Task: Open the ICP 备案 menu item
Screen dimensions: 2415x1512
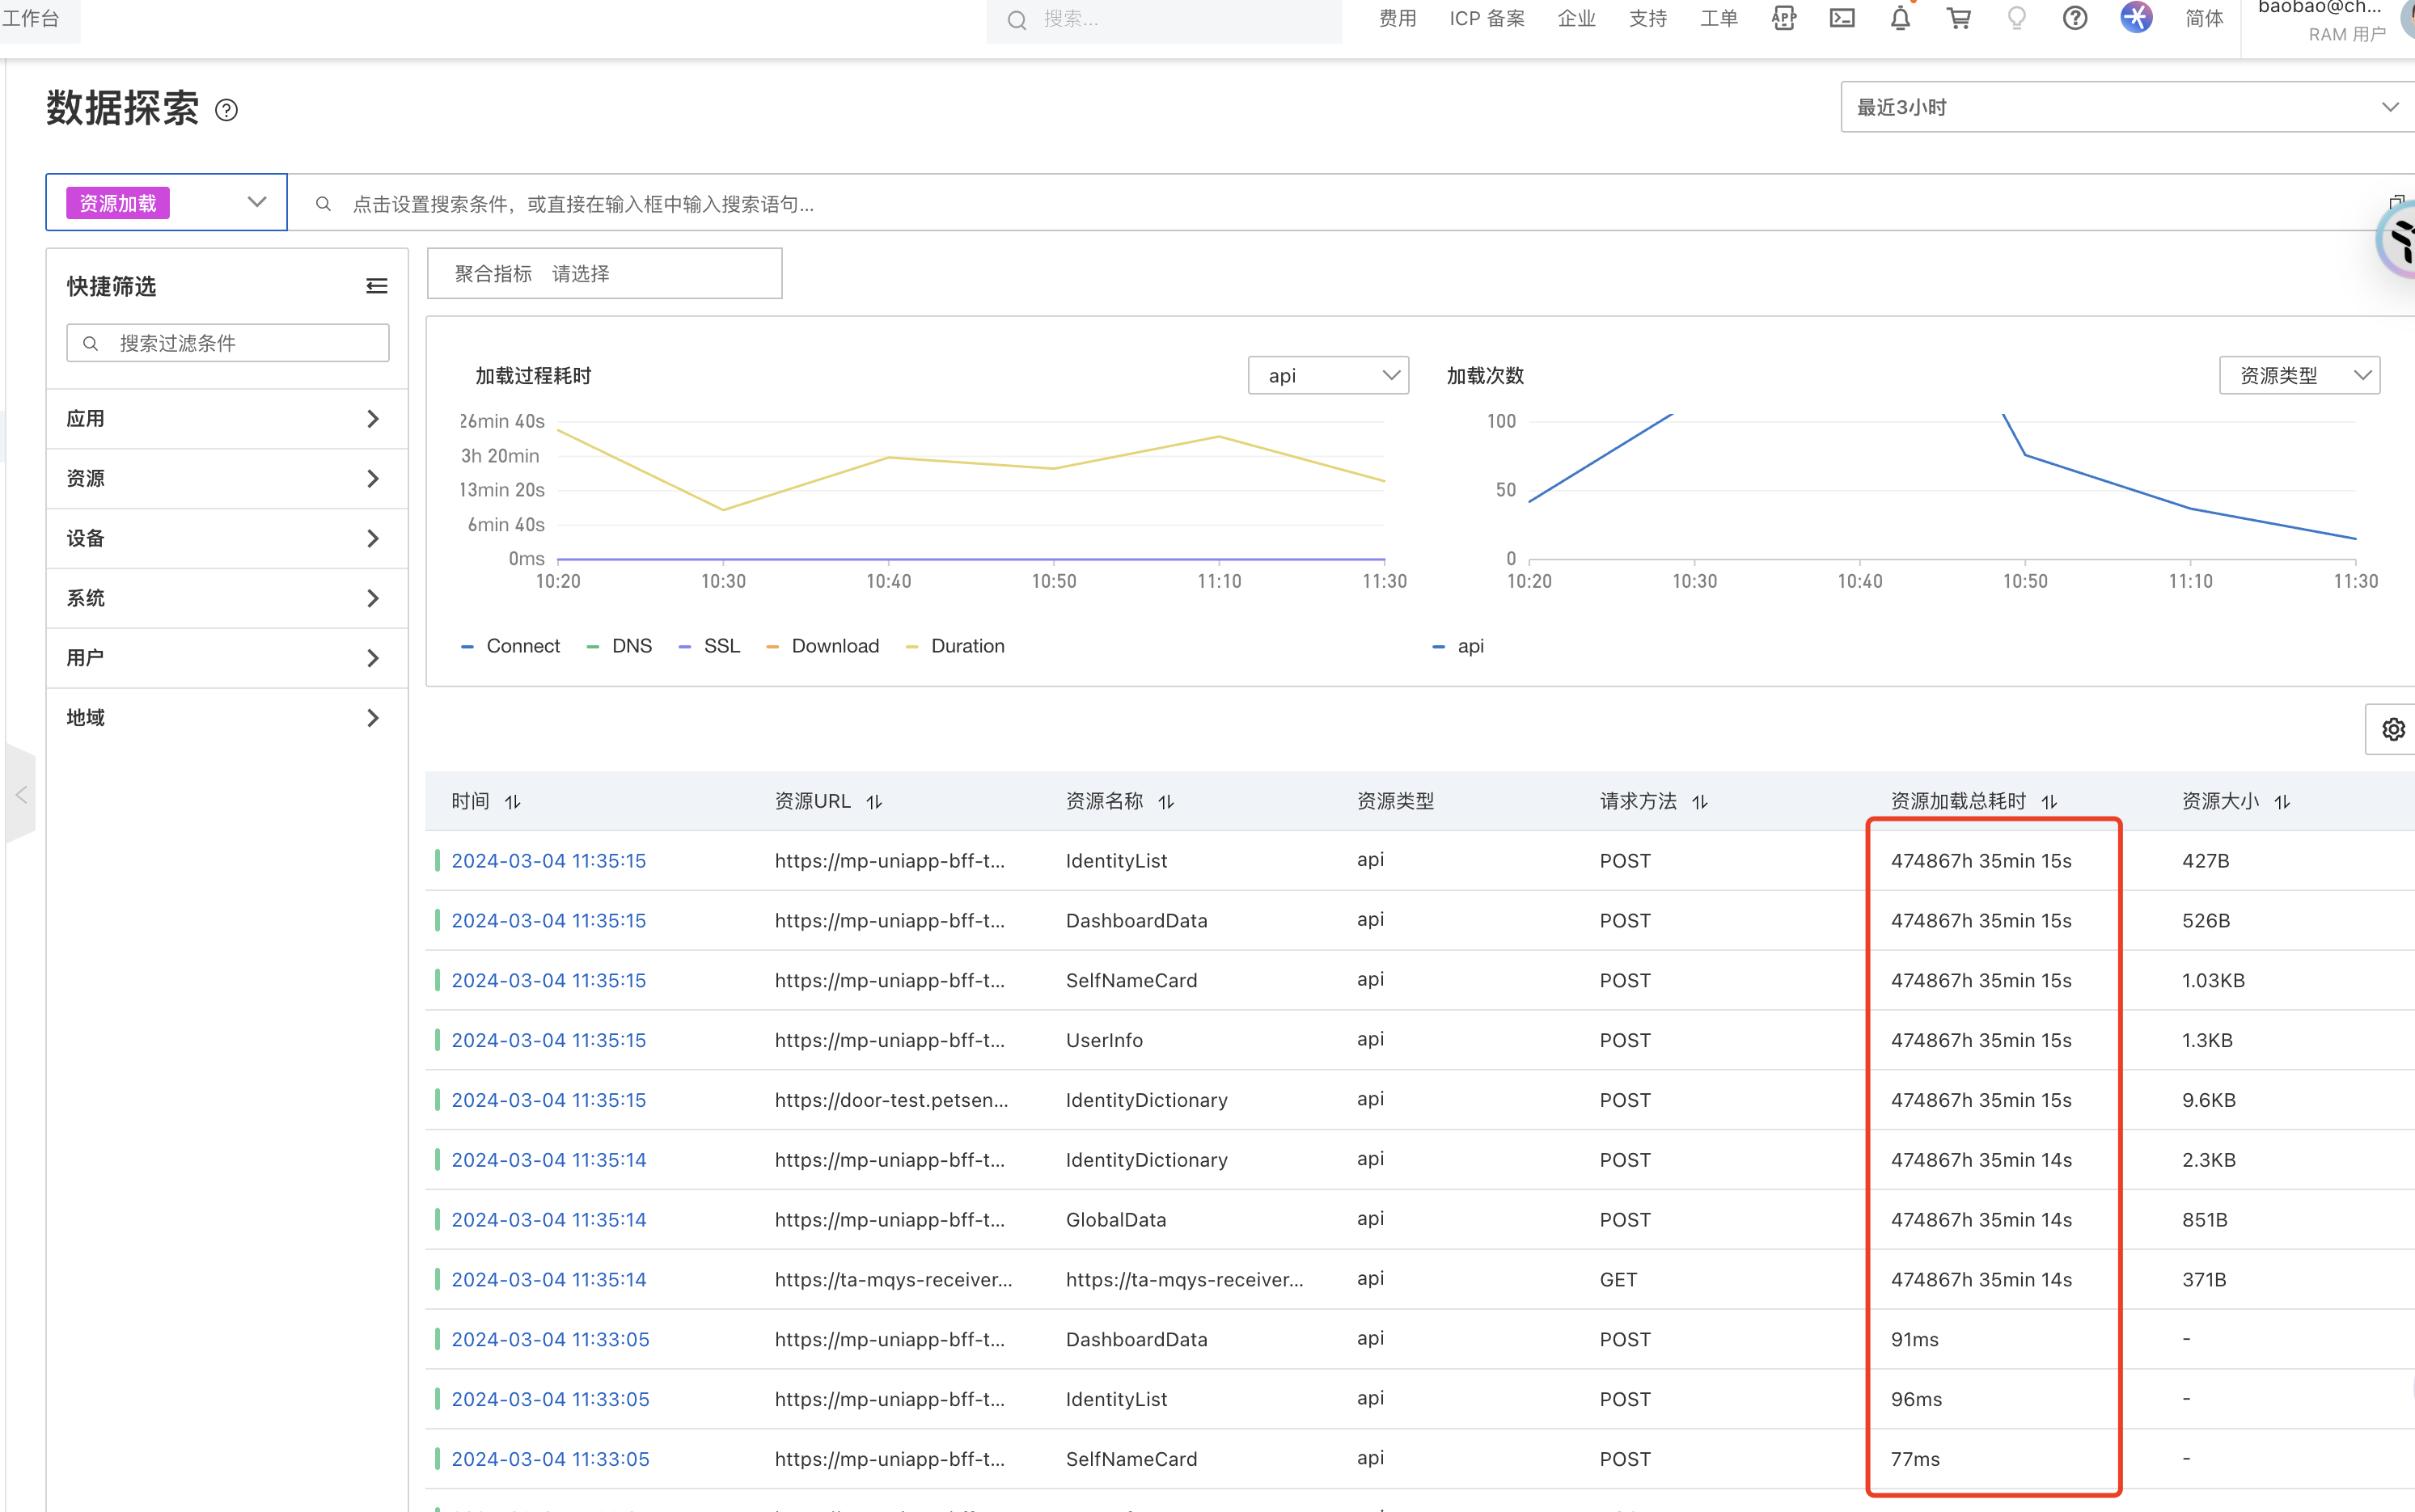Action: tap(1487, 18)
